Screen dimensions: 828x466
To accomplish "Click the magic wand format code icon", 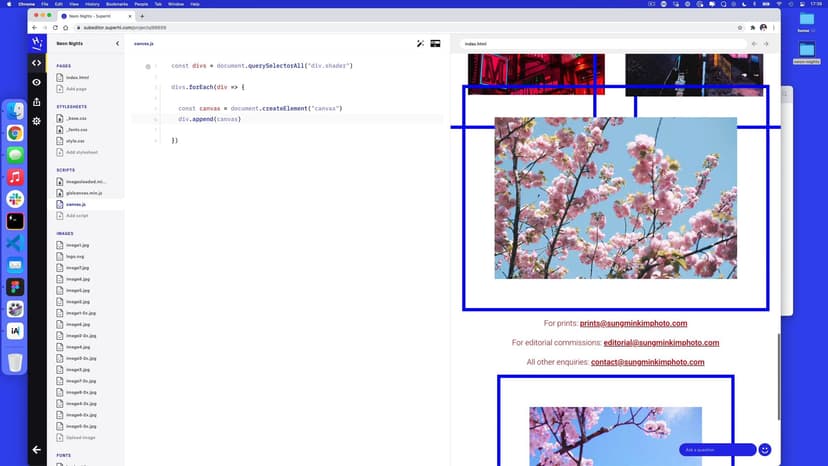I will (x=421, y=44).
